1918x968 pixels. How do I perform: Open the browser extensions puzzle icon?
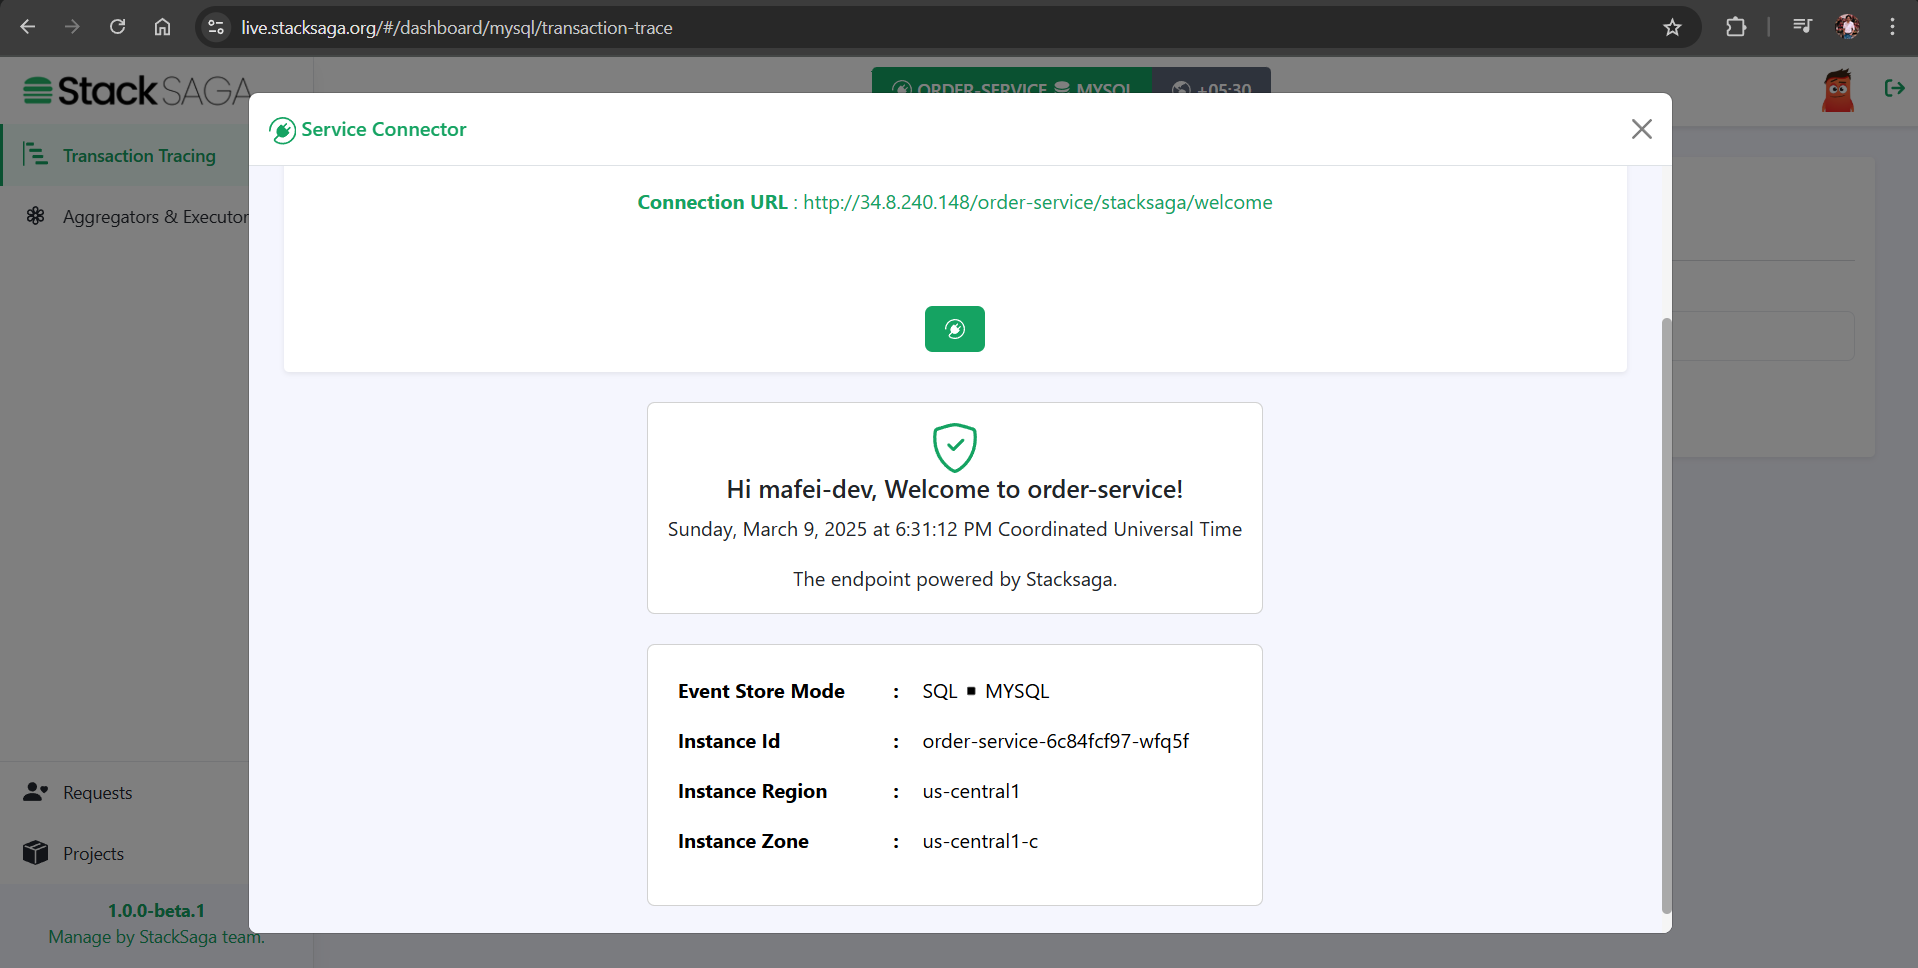click(1737, 27)
